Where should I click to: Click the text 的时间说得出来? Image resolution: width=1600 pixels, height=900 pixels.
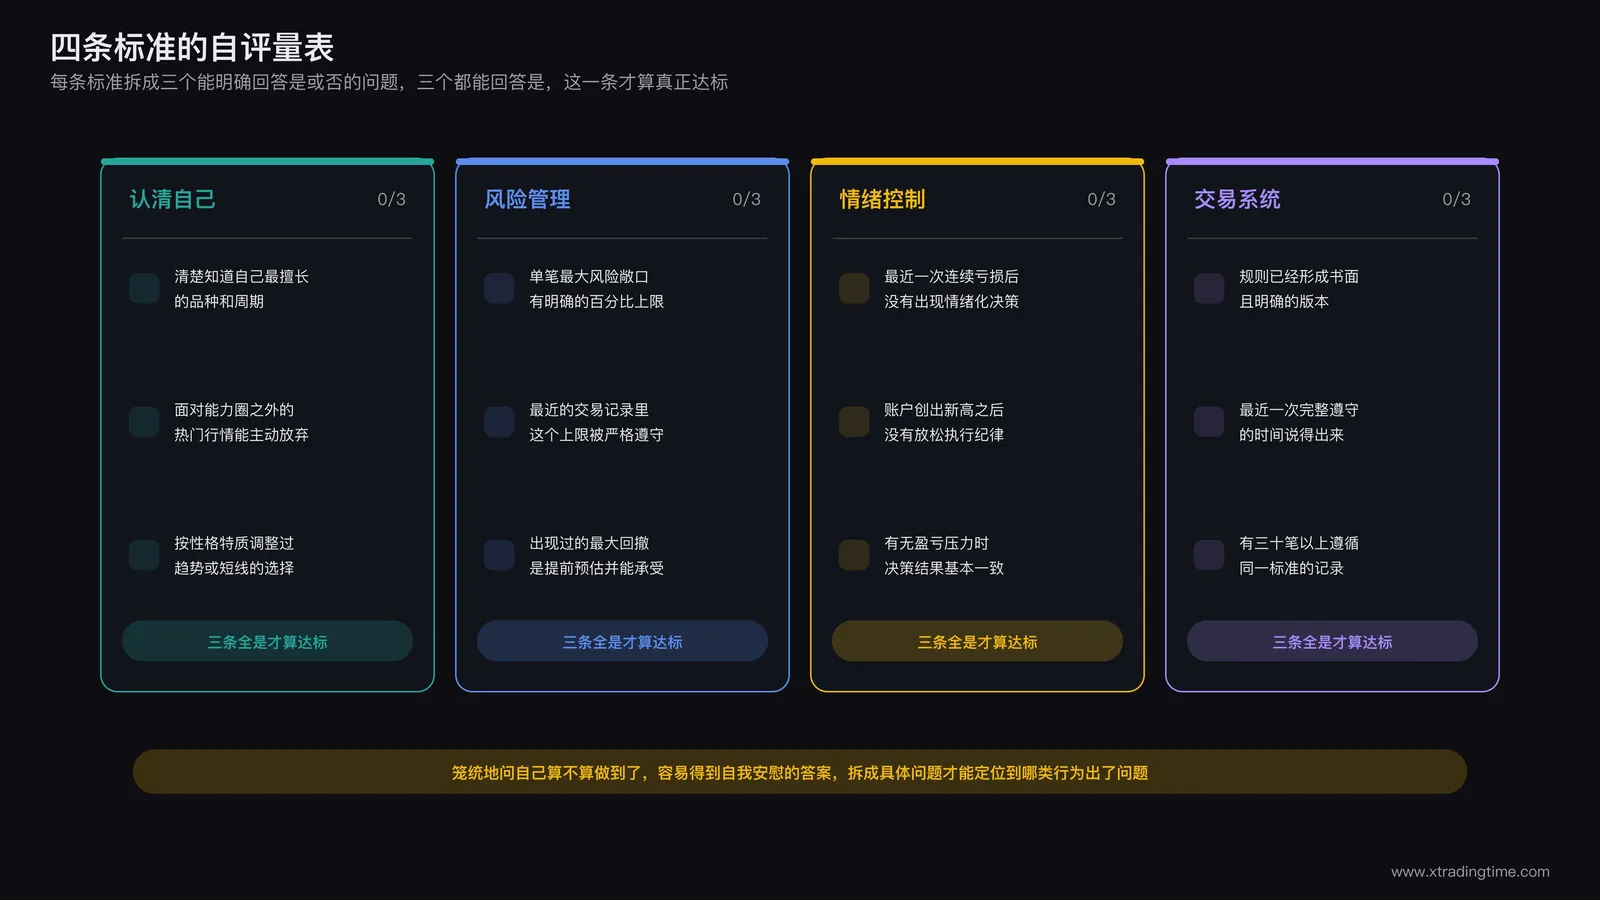pyautogui.click(x=1291, y=434)
